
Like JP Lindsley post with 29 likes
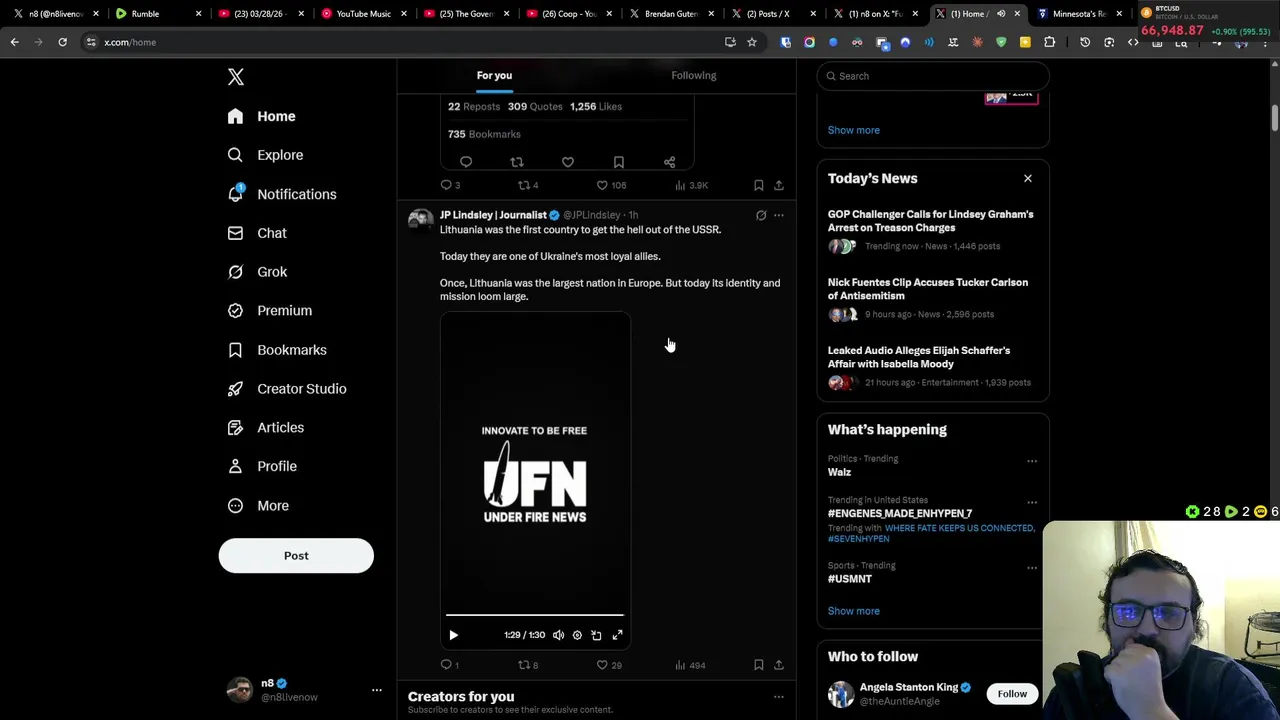click(602, 665)
